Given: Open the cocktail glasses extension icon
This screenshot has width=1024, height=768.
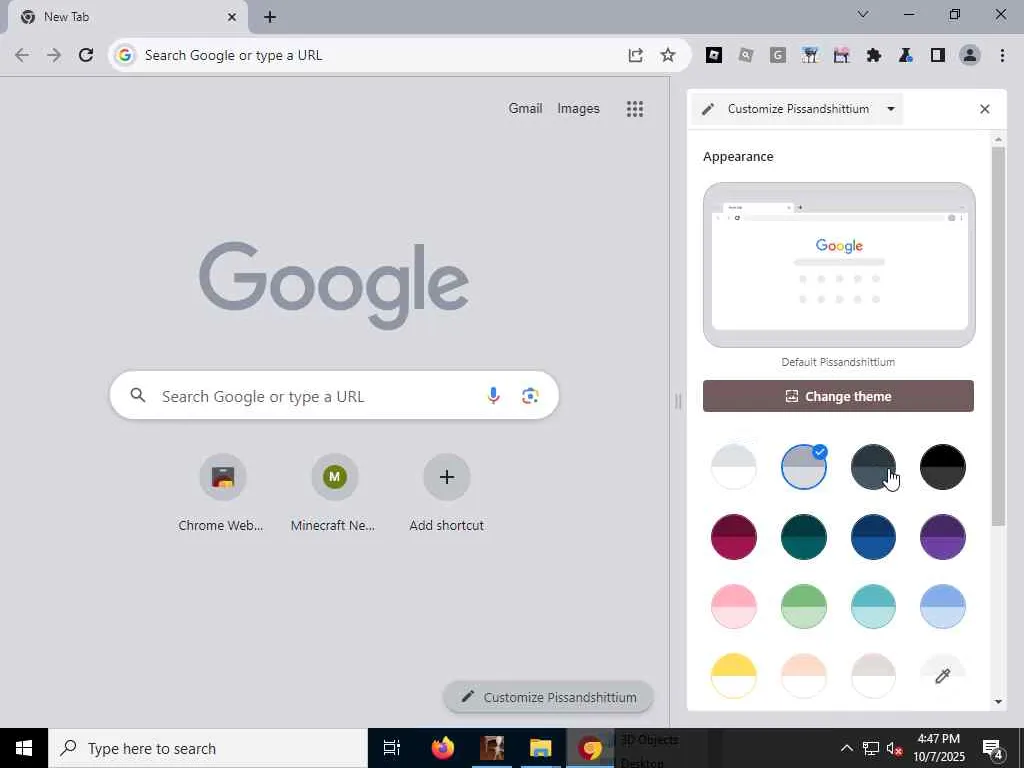Looking at the screenshot, I should 810,56.
